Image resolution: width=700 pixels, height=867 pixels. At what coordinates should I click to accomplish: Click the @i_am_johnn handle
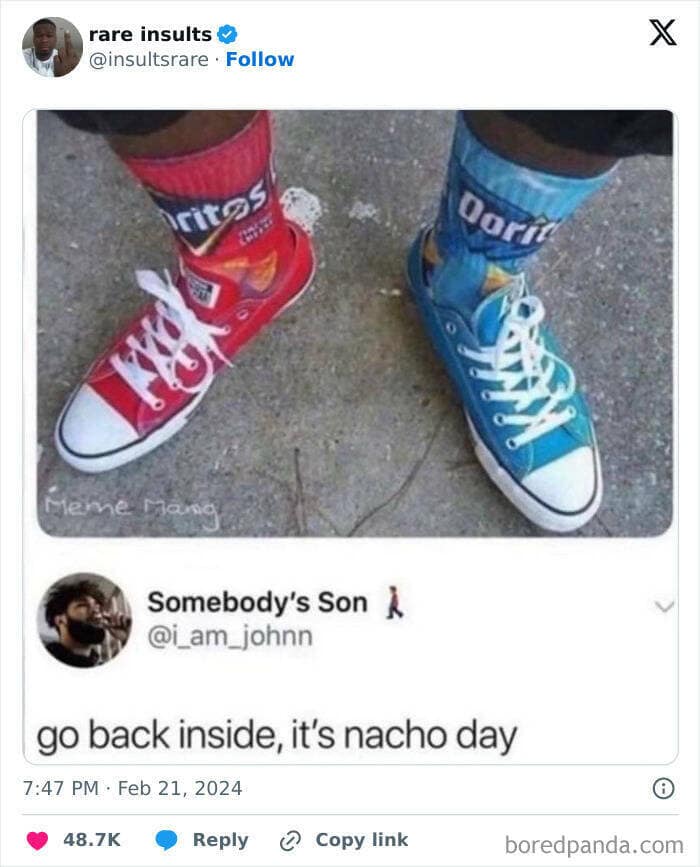pyautogui.click(x=229, y=636)
